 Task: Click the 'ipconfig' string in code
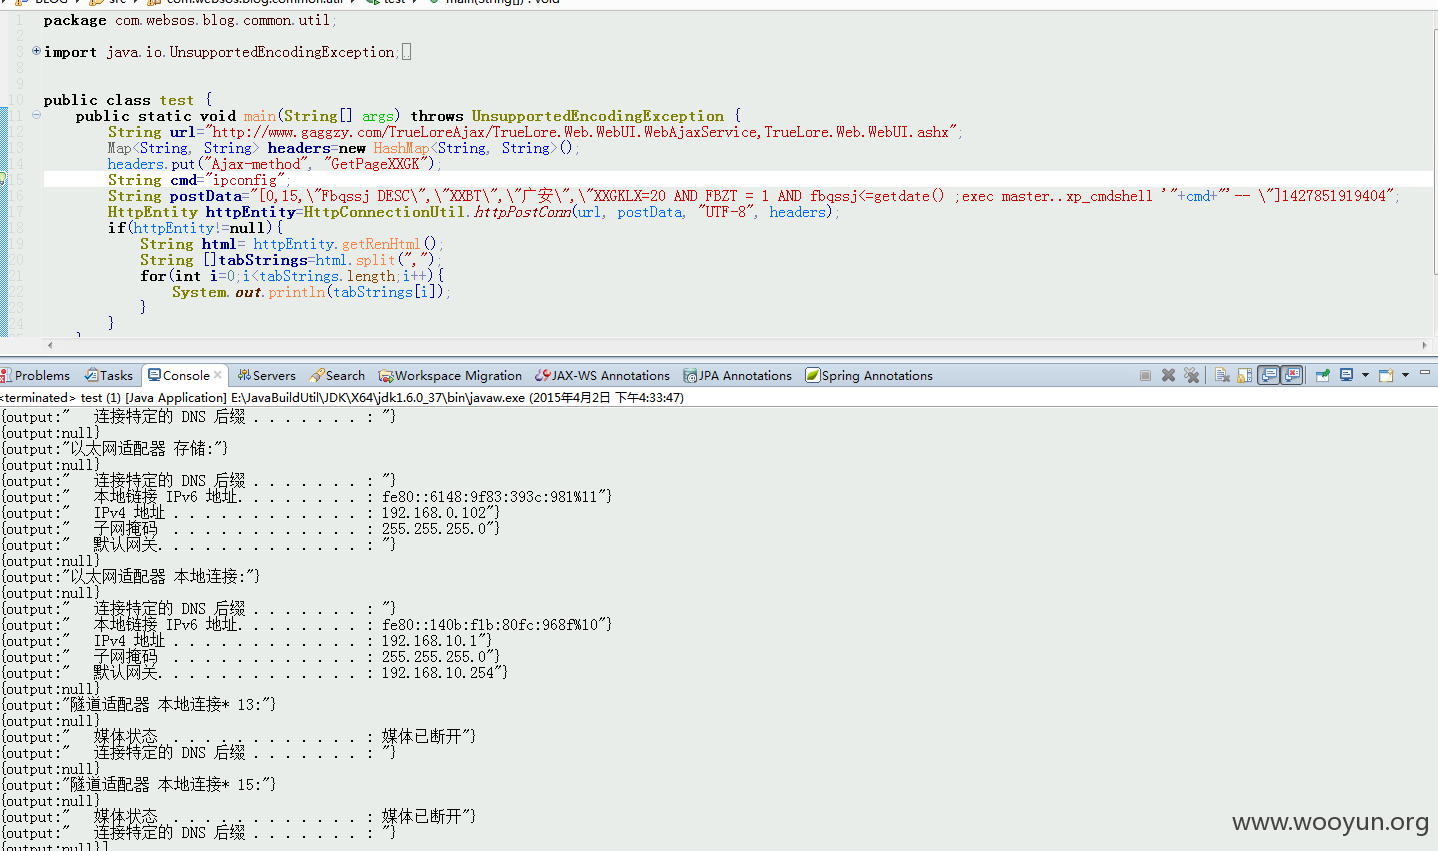tap(247, 180)
